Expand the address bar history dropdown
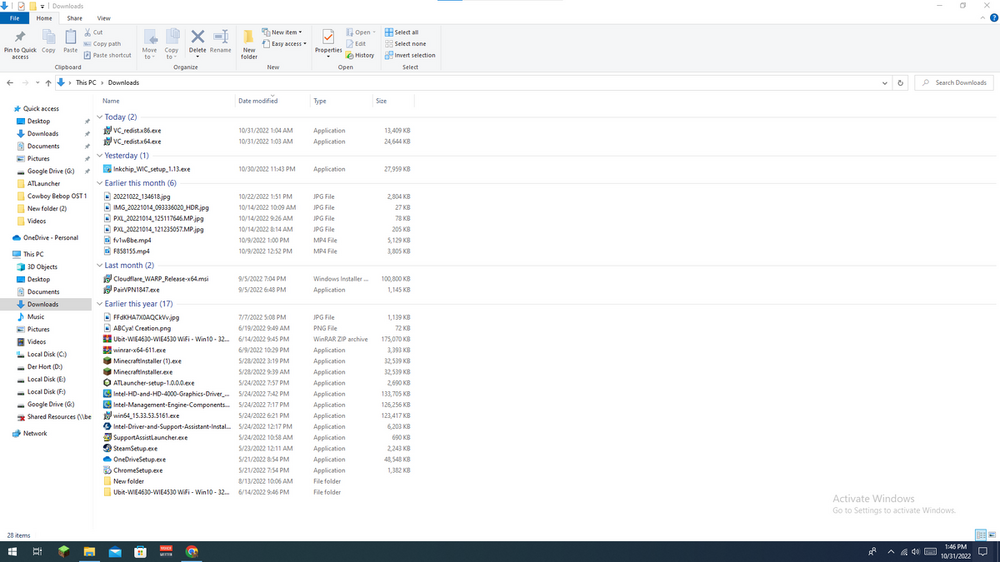Viewport: 1000px width, 562px height. [x=885, y=83]
